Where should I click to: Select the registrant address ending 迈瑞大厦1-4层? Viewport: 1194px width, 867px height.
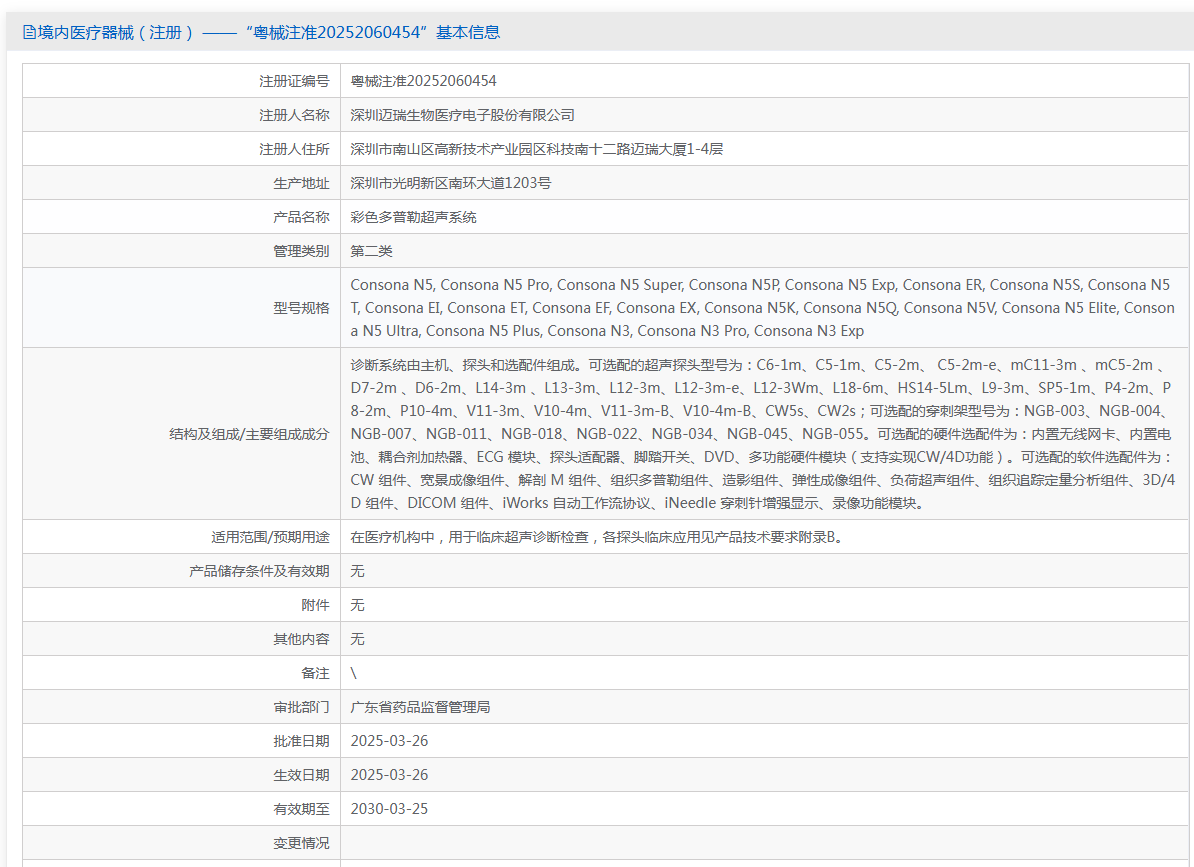(537, 149)
